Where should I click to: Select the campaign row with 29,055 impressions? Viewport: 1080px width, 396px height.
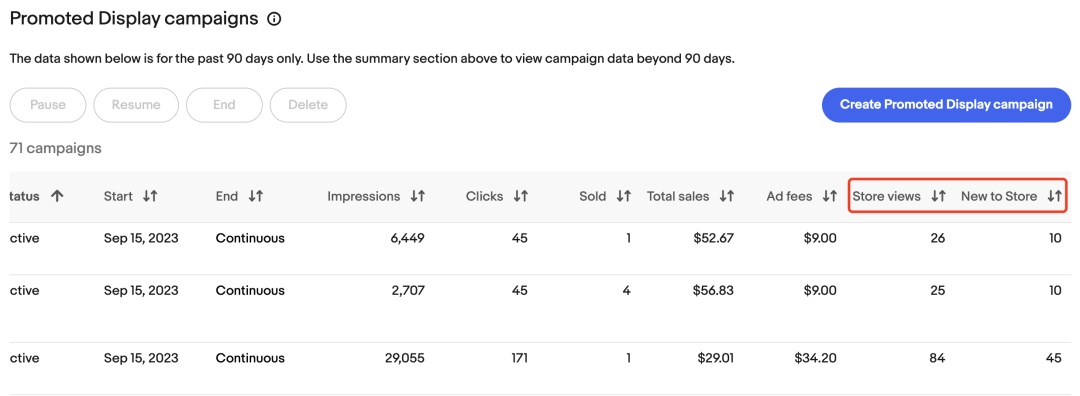point(540,368)
